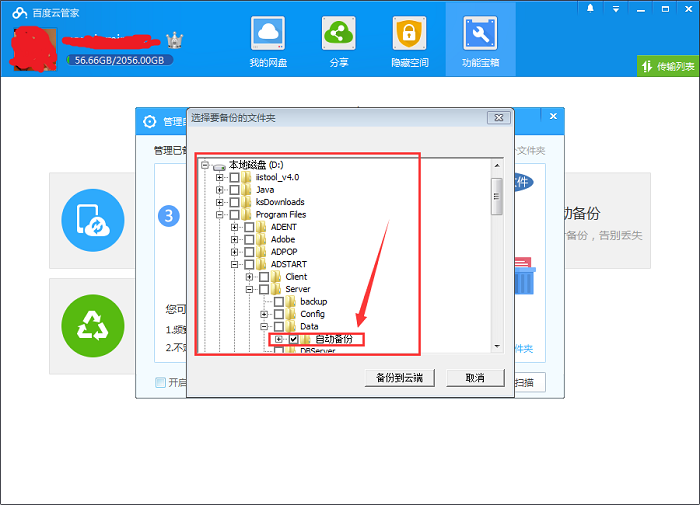Close the folder selection dialog
This screenshot has height=505, width=700.
point(499,117)
